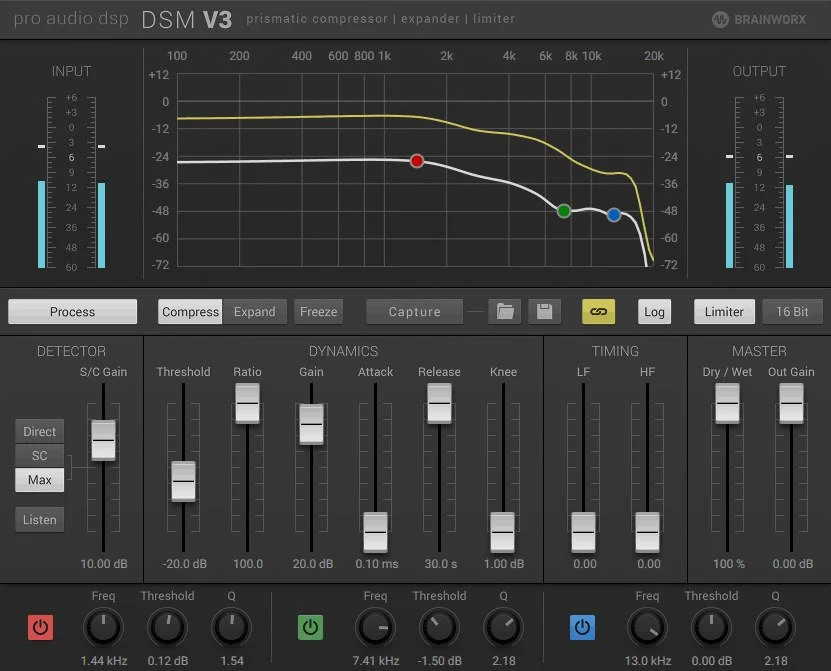Toggle the Log scale button
The width and height of the screenshot is (831, 671).
click(x=654, y=312)
